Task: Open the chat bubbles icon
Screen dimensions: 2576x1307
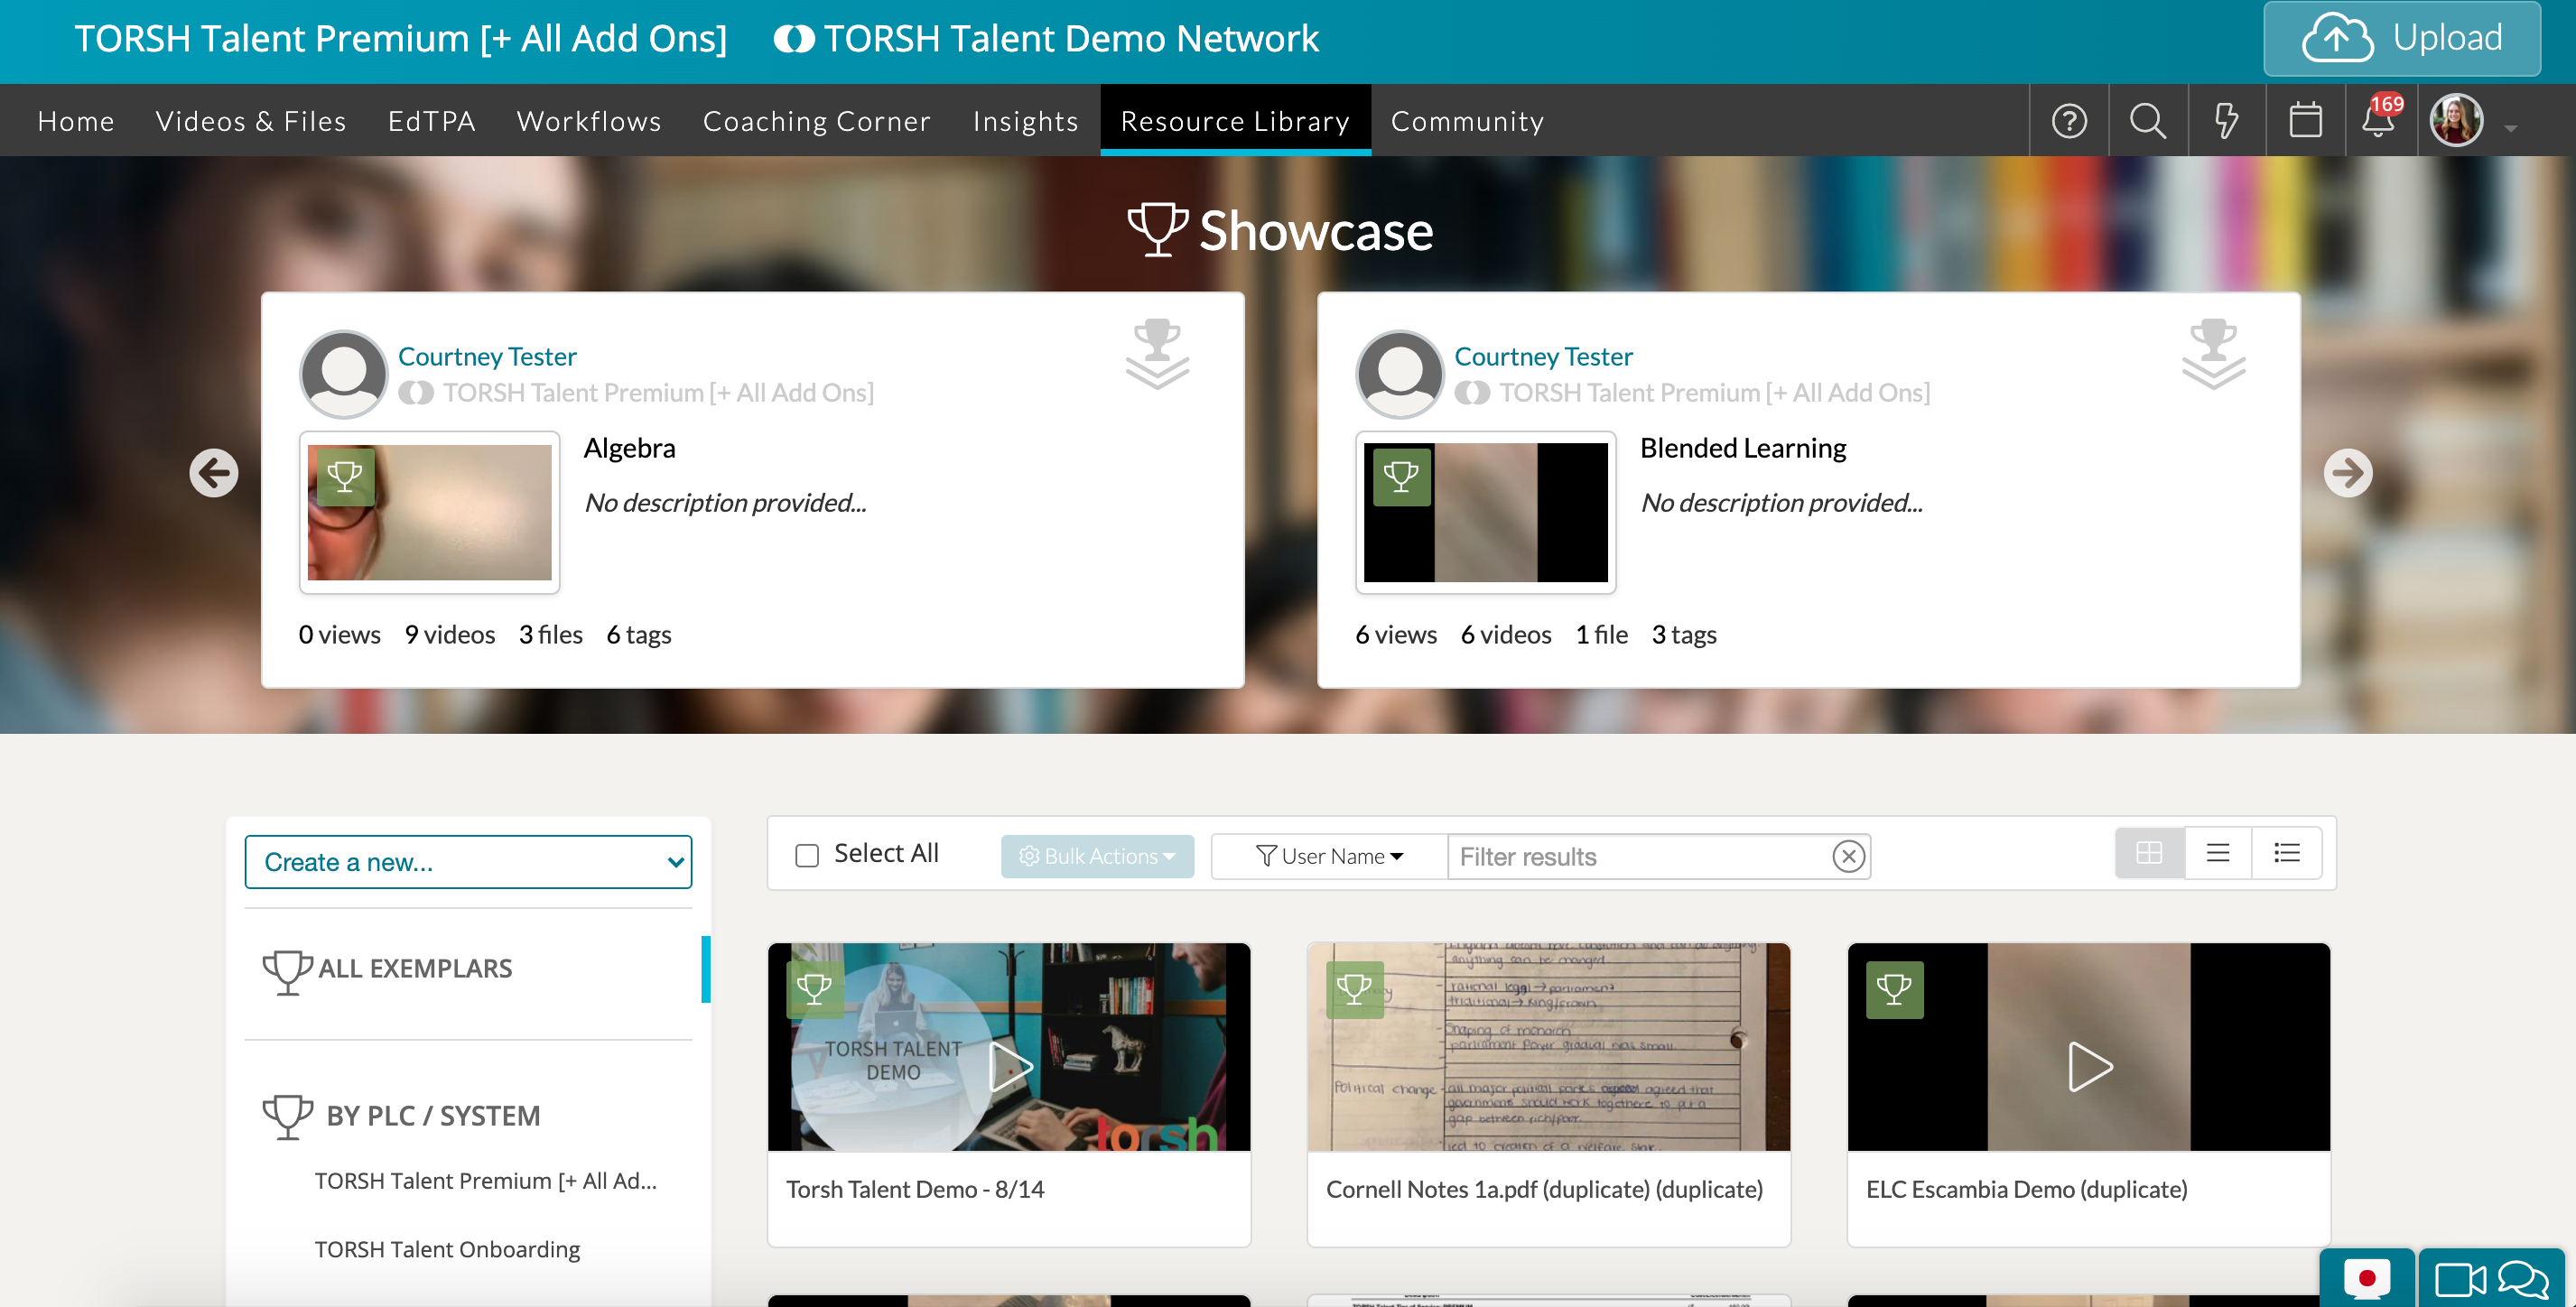Action: click(x=2523, y=1279)
